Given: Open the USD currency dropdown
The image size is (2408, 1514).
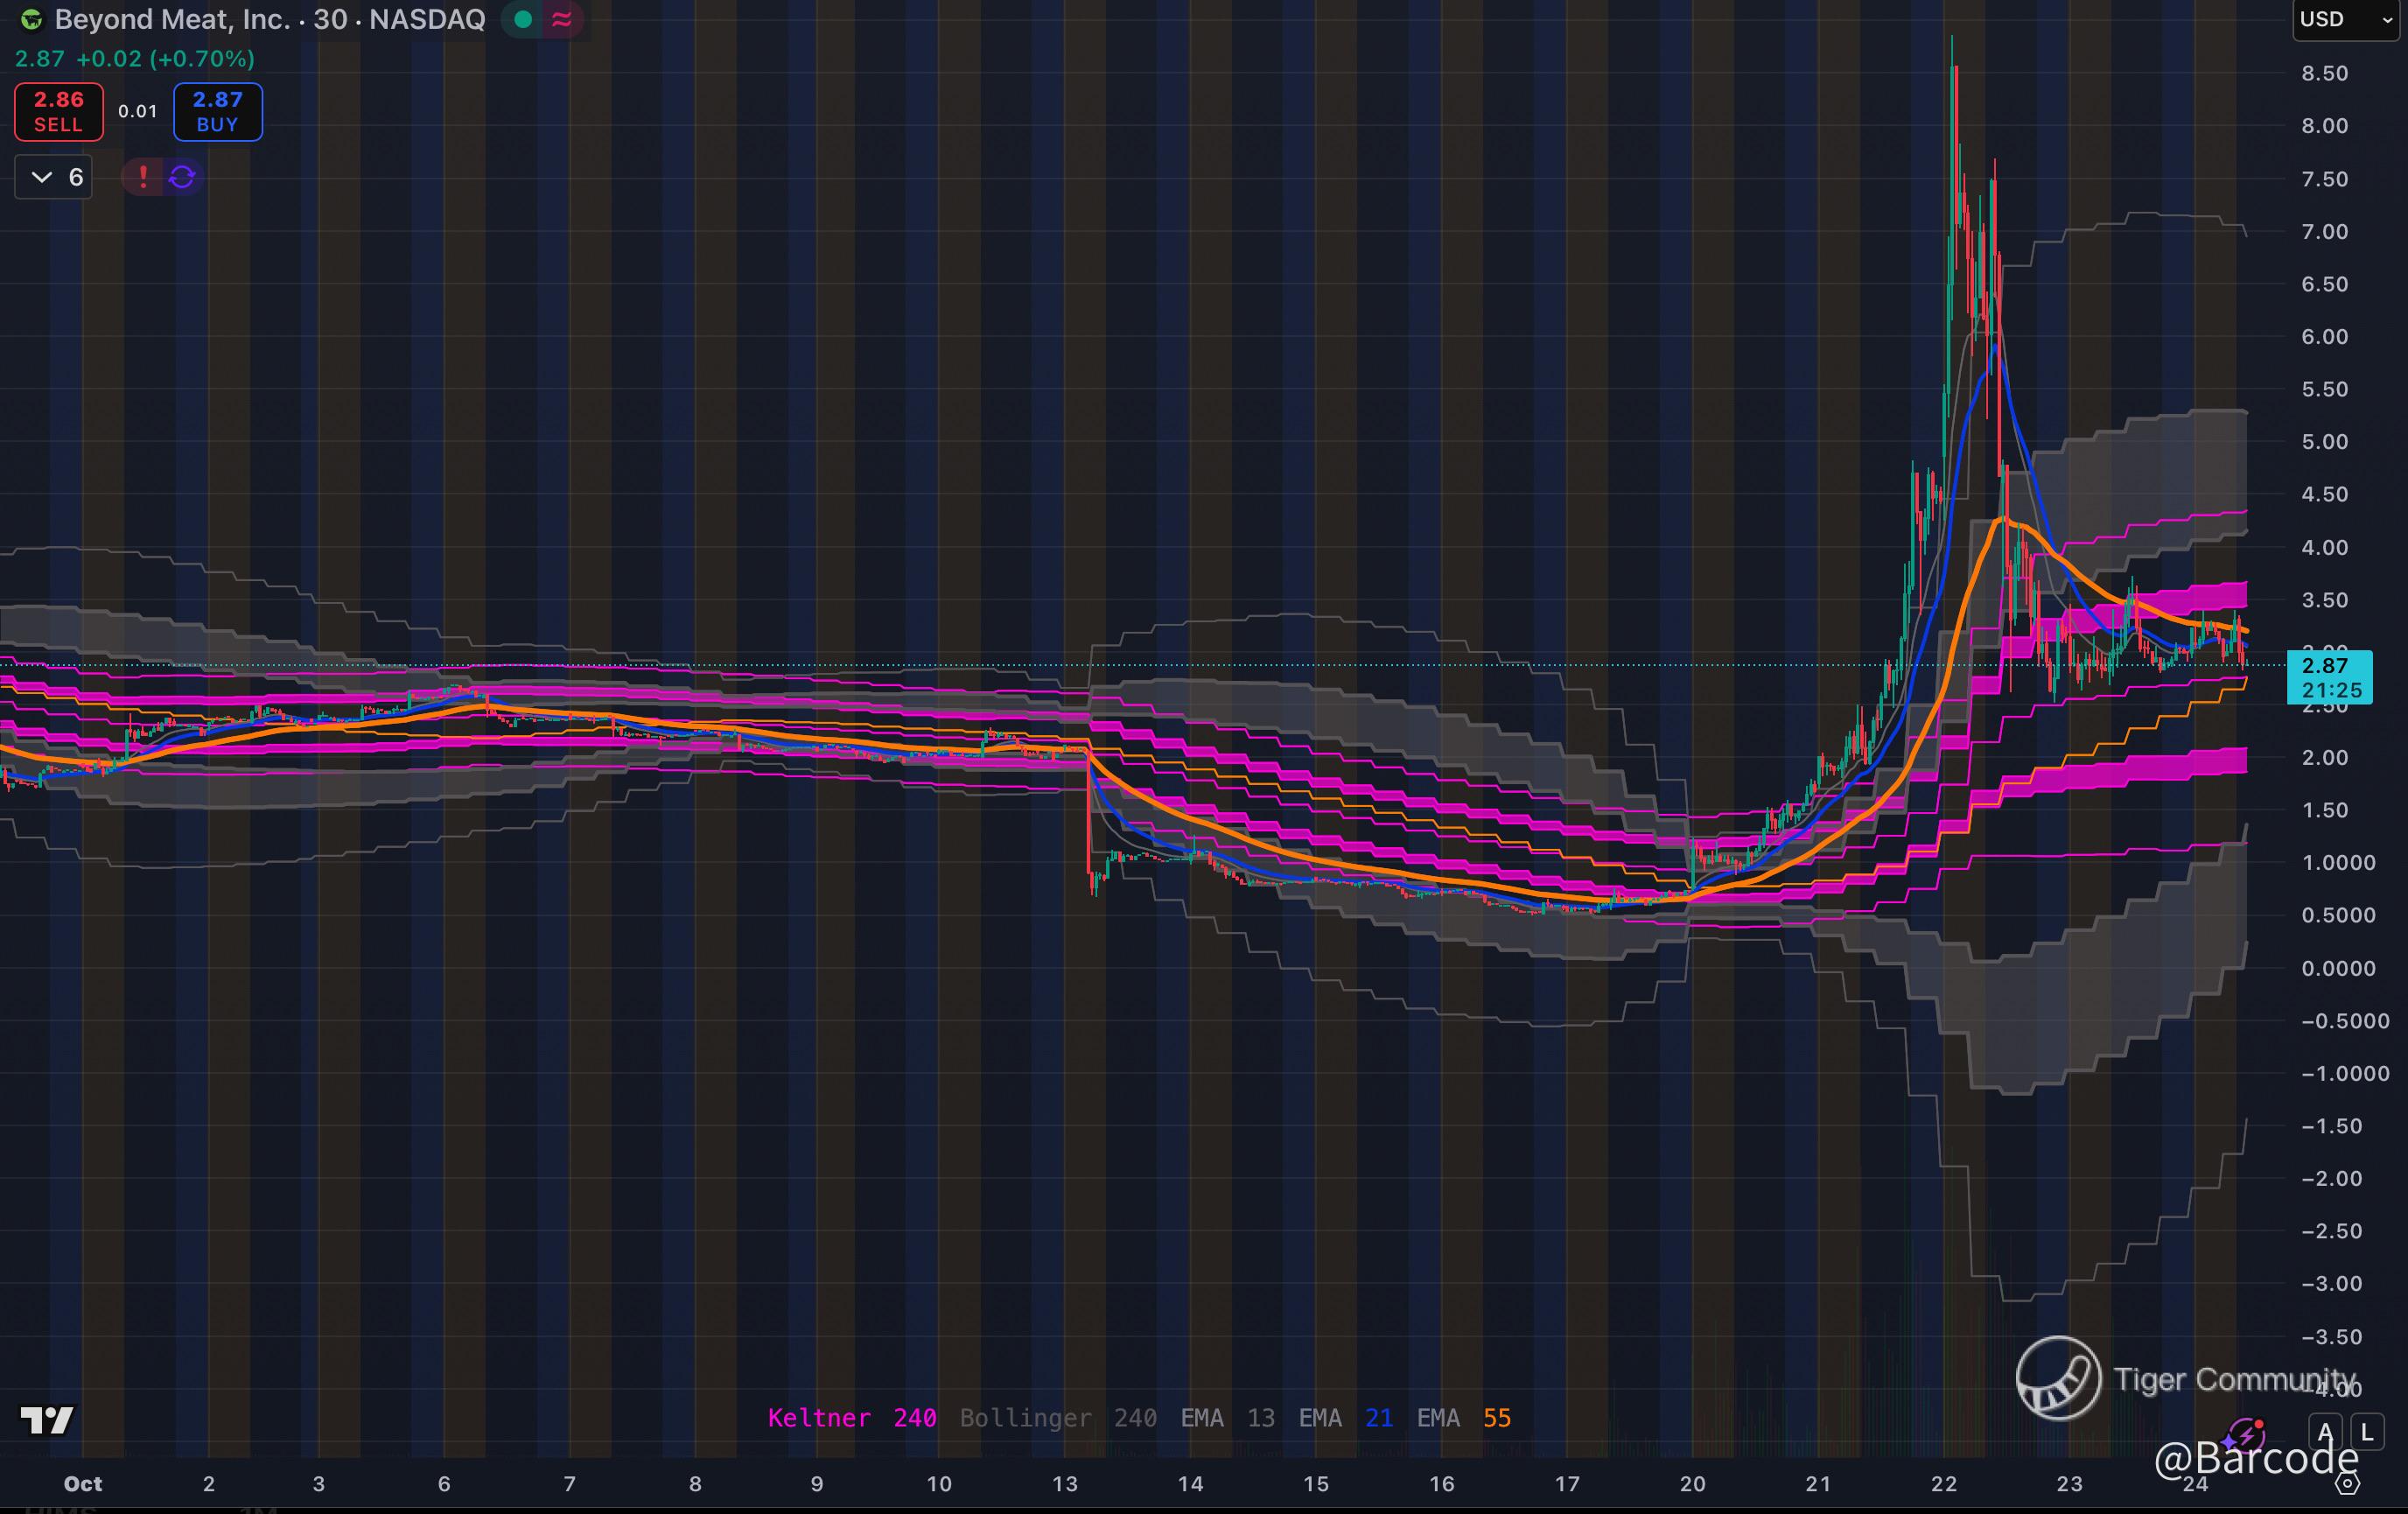Looking at the screenshot, I should click(2345, 19).
